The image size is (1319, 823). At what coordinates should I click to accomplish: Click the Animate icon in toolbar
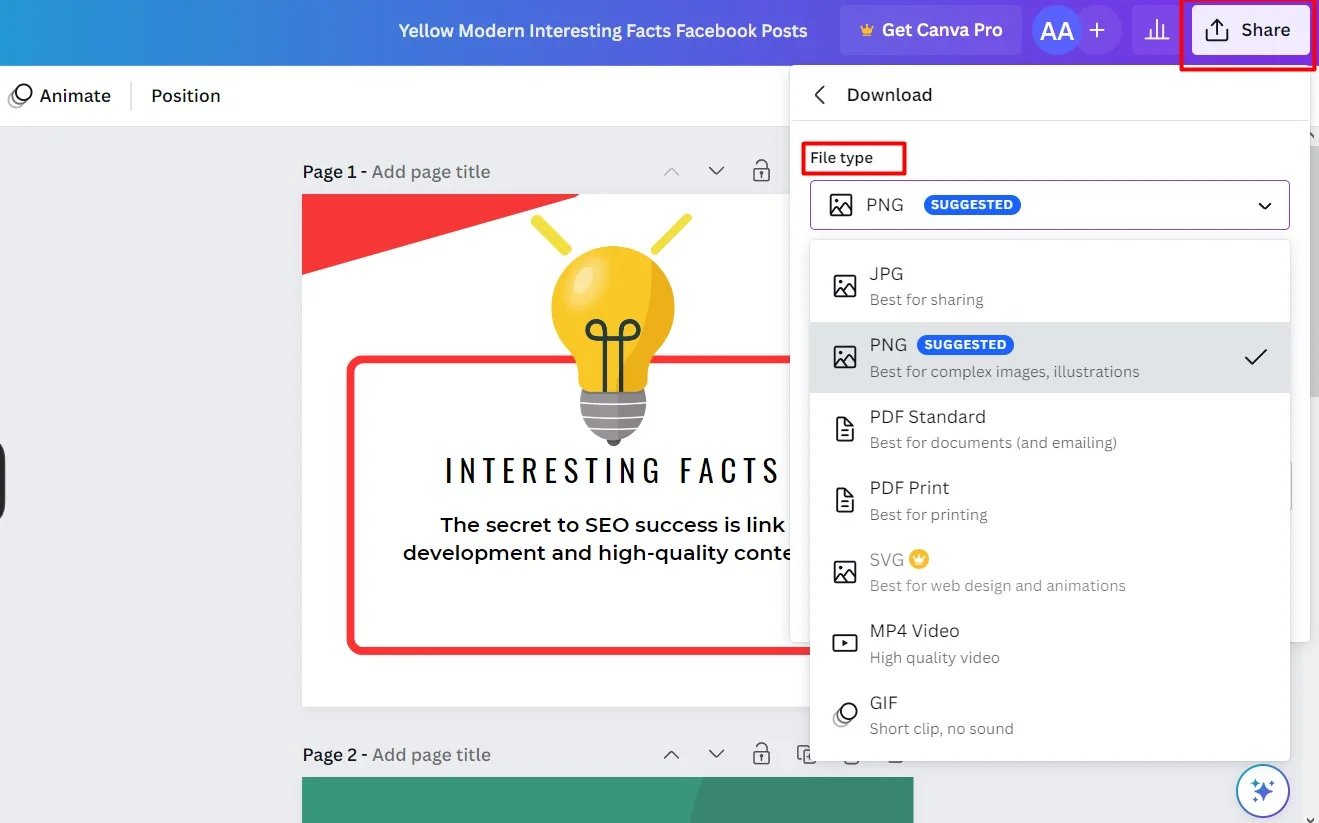[20, 96]
